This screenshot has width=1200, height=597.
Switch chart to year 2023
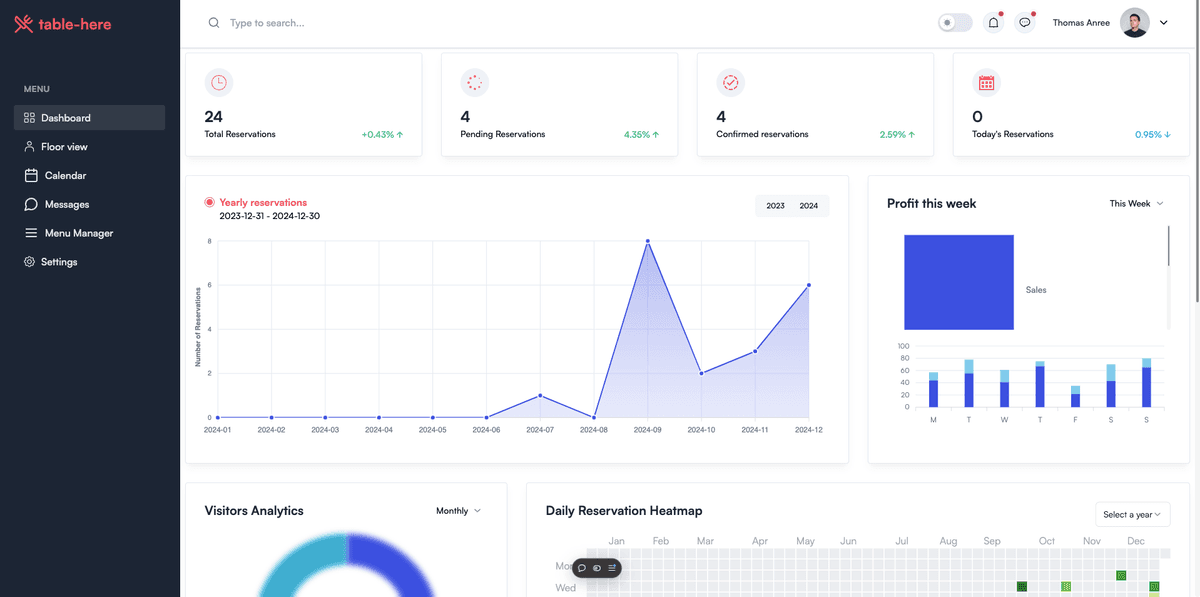[x=775, y=206]
